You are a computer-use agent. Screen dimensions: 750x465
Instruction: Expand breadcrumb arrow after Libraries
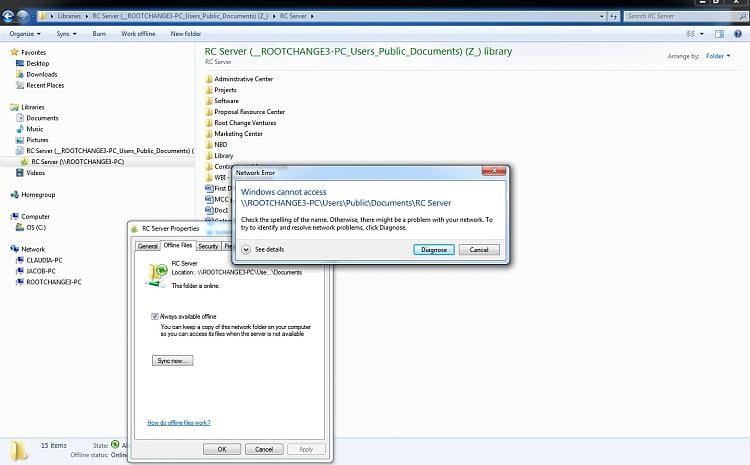click(87, 16)
